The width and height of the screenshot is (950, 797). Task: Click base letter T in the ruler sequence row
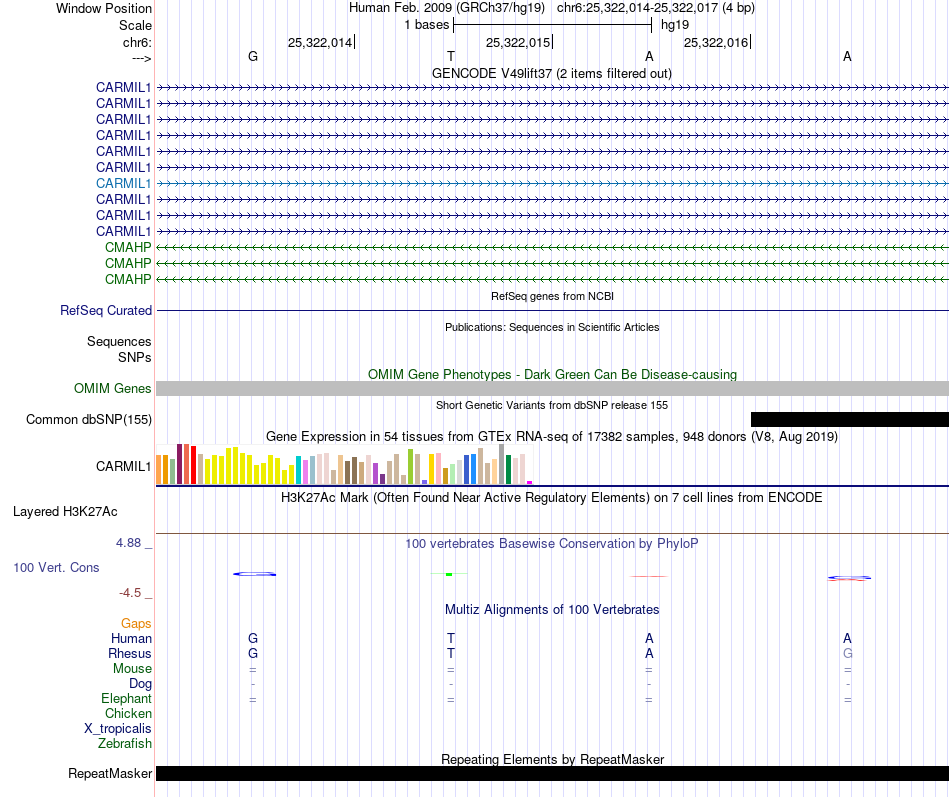click(x=451, y=56)
